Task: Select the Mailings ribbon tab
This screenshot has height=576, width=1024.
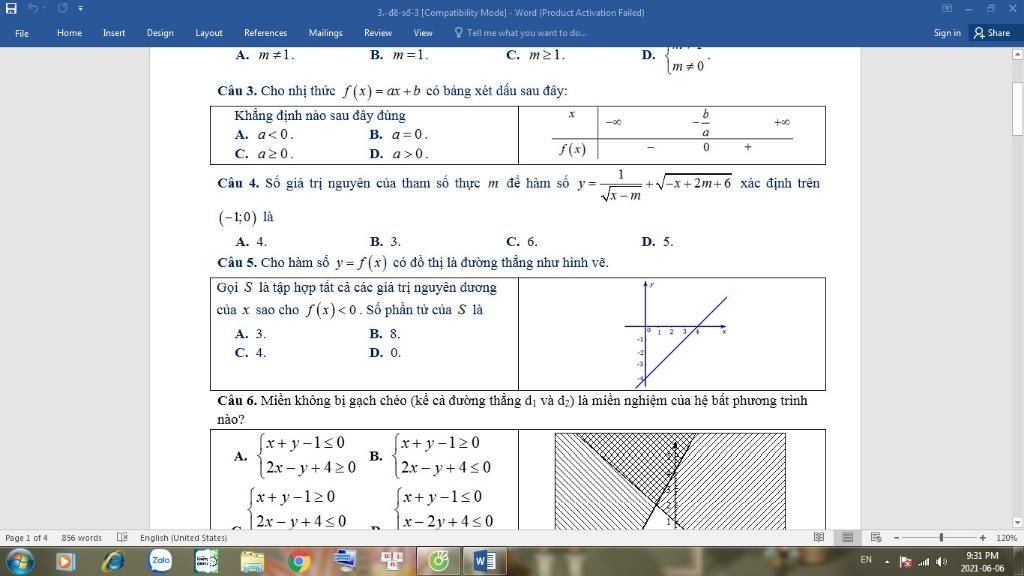Action: [325, 33]
